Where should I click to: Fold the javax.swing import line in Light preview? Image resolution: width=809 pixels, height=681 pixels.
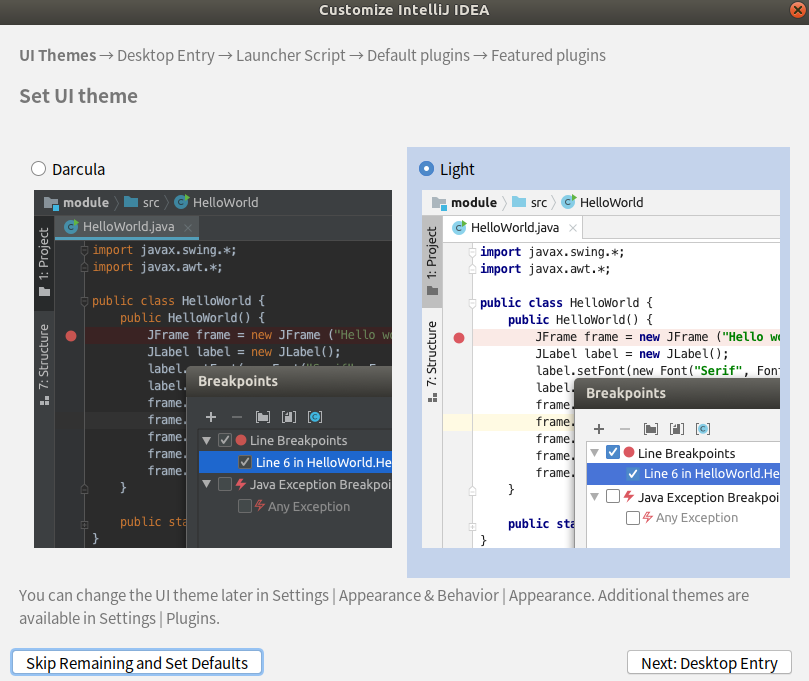point(472,252)
